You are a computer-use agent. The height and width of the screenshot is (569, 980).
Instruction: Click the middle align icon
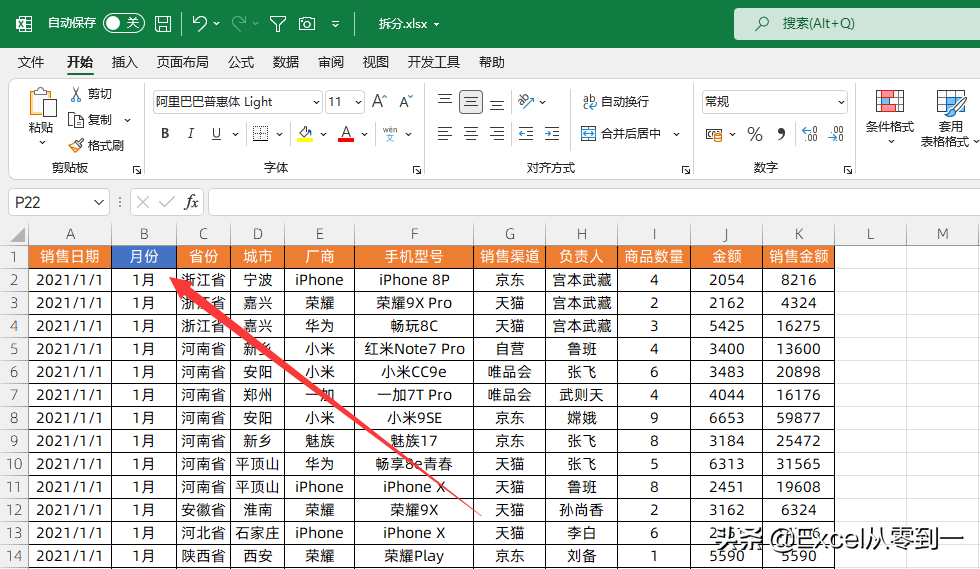click(x=471, y=101)
